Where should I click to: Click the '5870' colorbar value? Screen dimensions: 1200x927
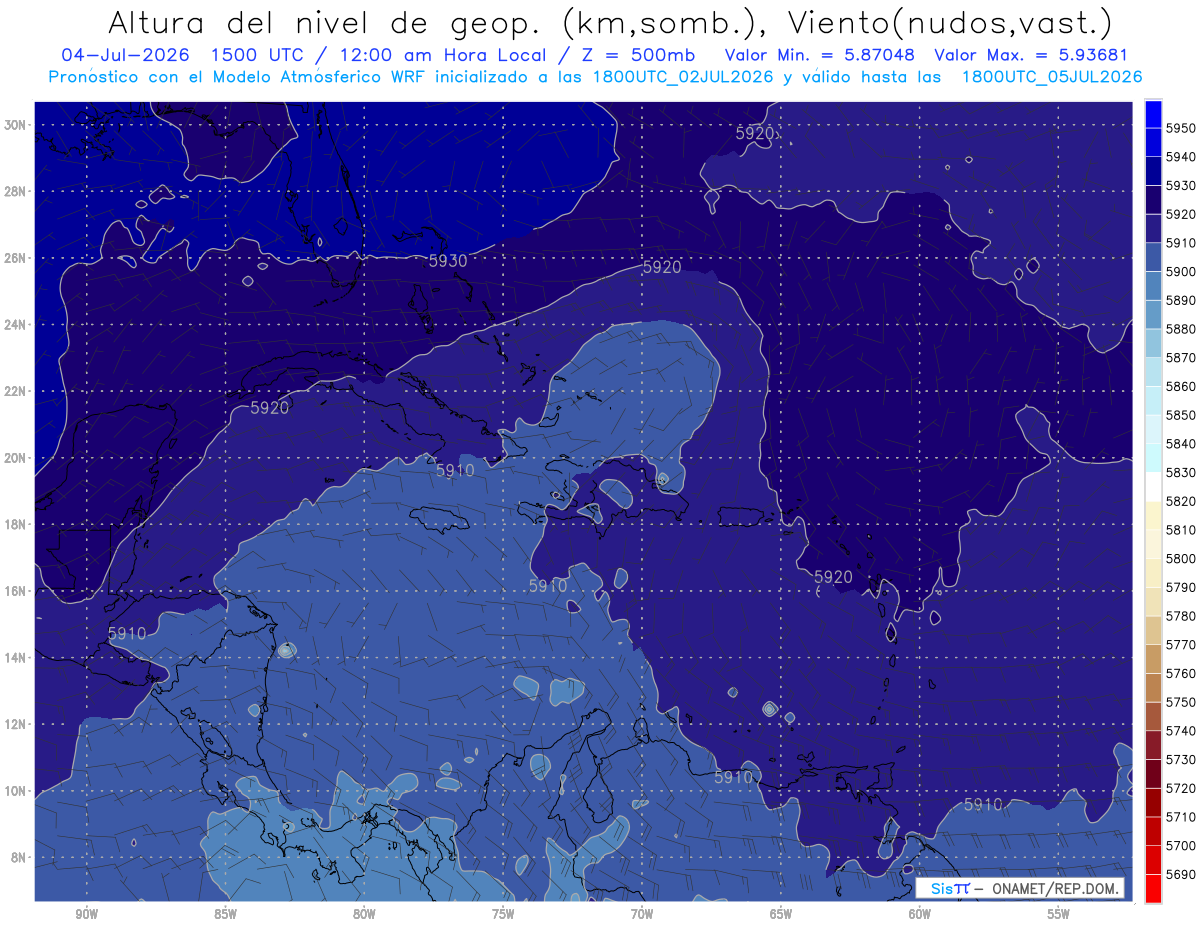point(1180,358)
